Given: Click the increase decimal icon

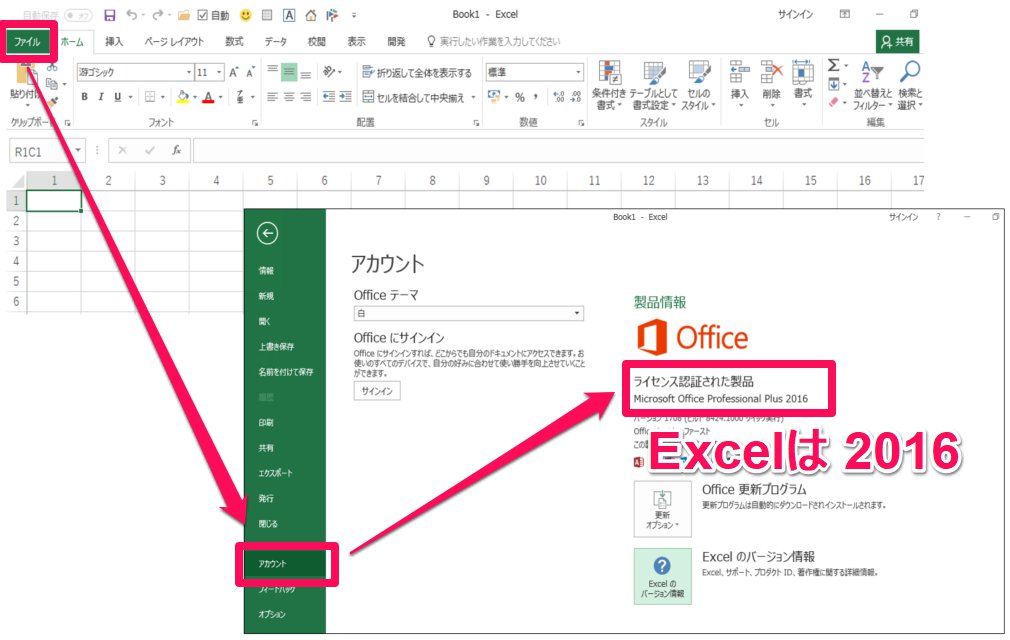Looking at the screenshot, I should click(558, 97).
